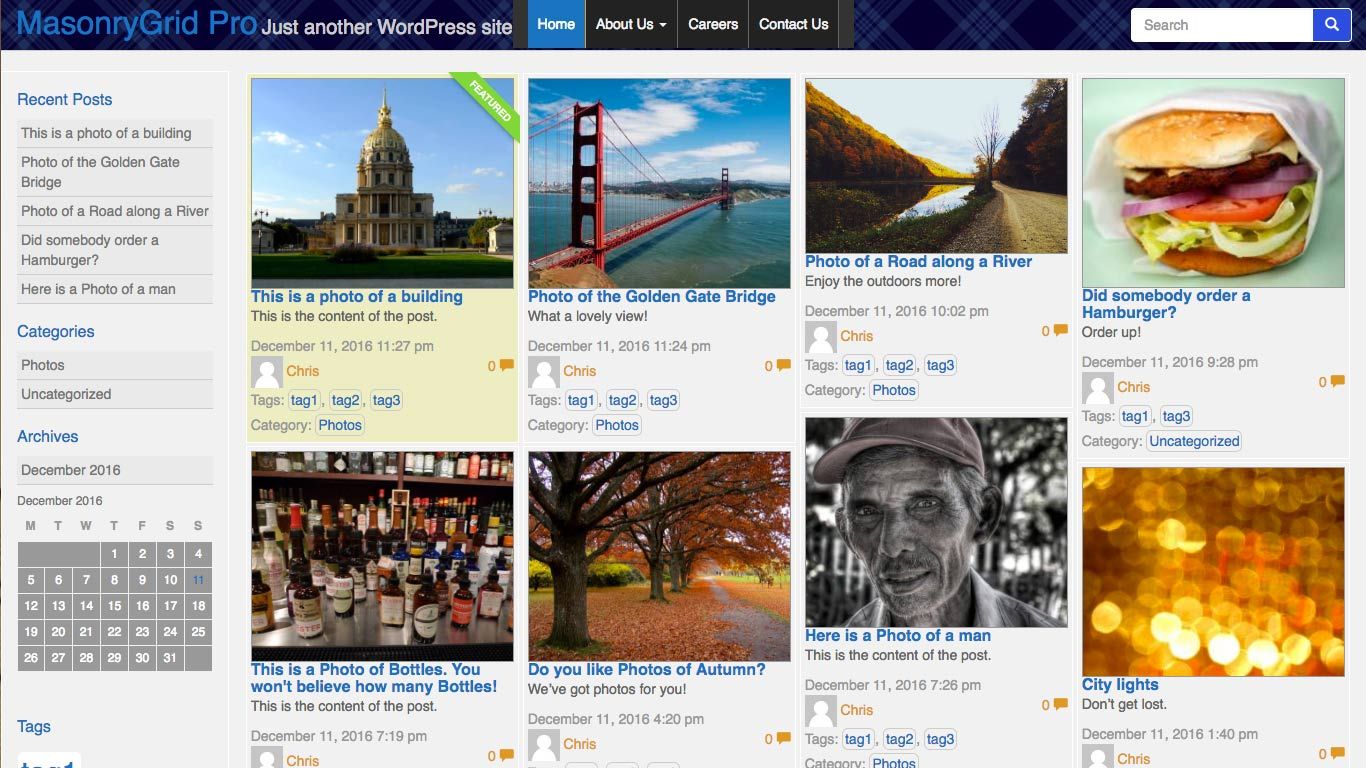Open the bottles photo thumbnail
1366x768 pixels.
point(382,556)
